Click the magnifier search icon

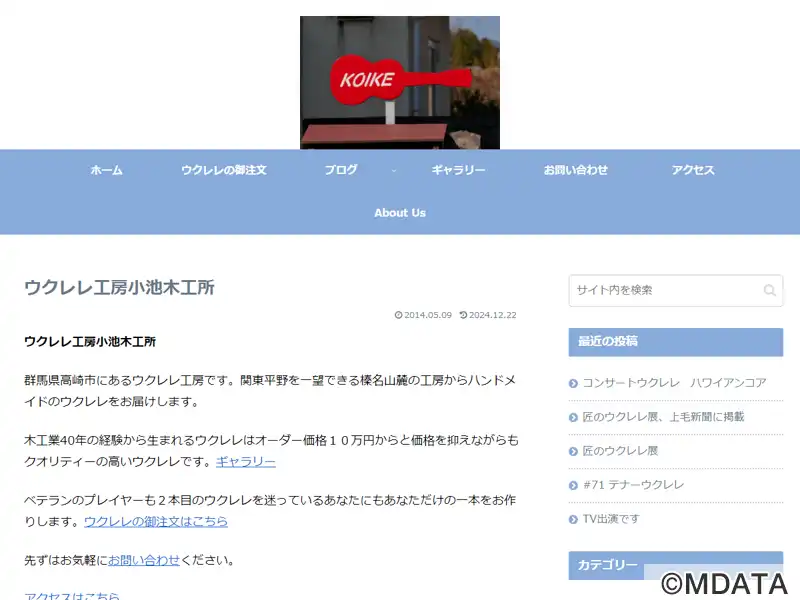(769, 290)
